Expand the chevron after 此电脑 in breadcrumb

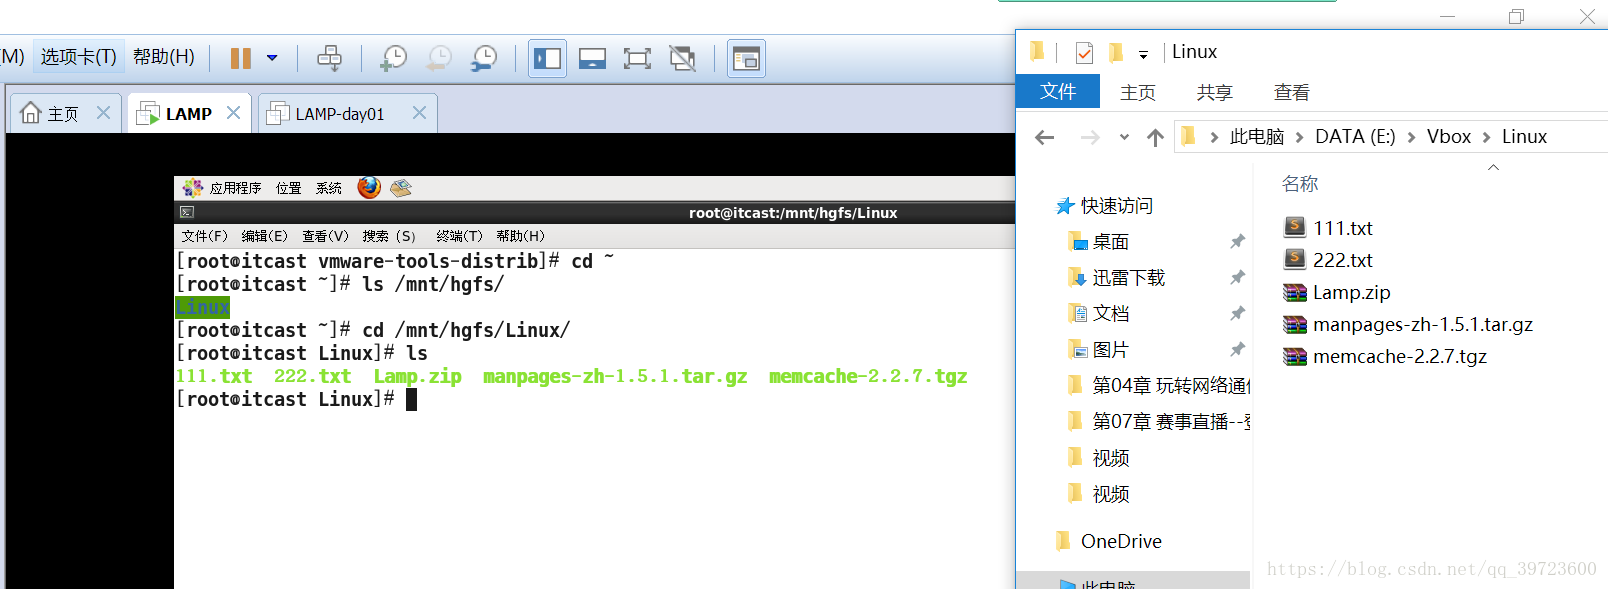click(1299, 137)
